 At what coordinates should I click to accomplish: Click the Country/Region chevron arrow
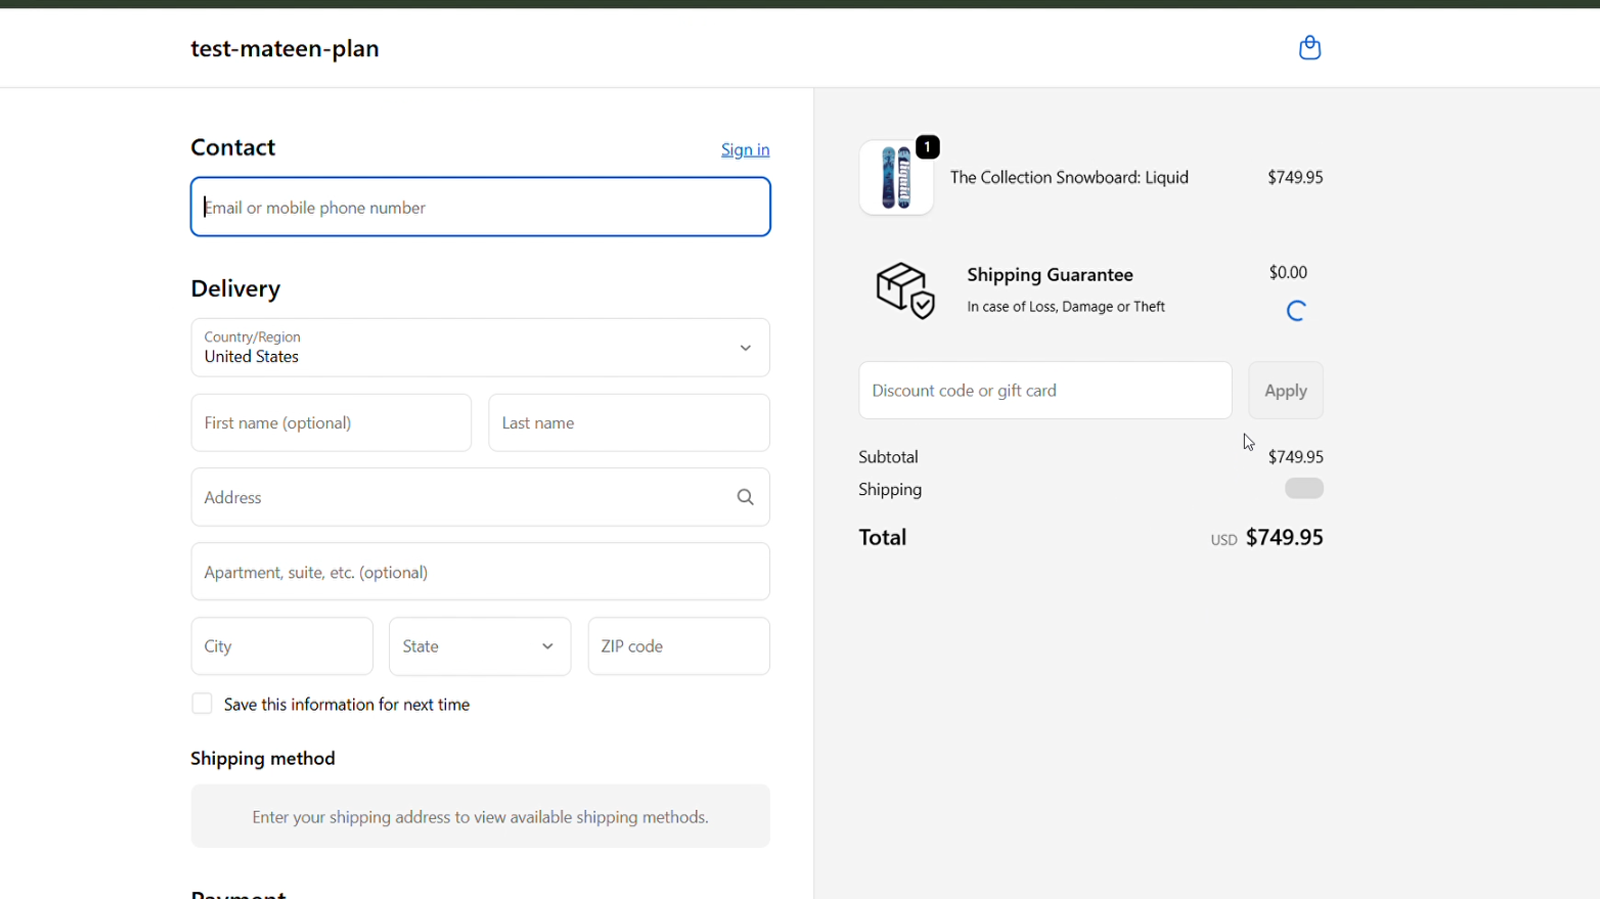tap(745, 348)
